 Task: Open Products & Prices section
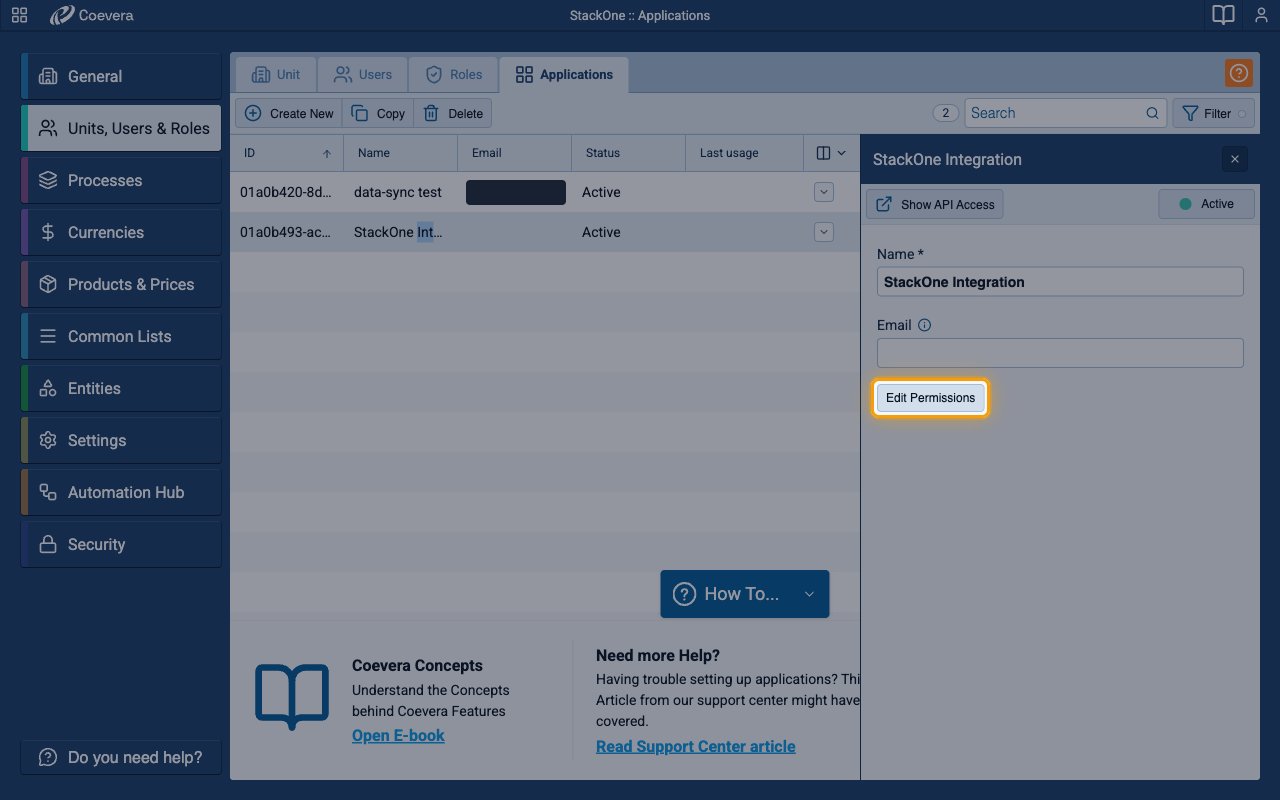pos(121,284)
